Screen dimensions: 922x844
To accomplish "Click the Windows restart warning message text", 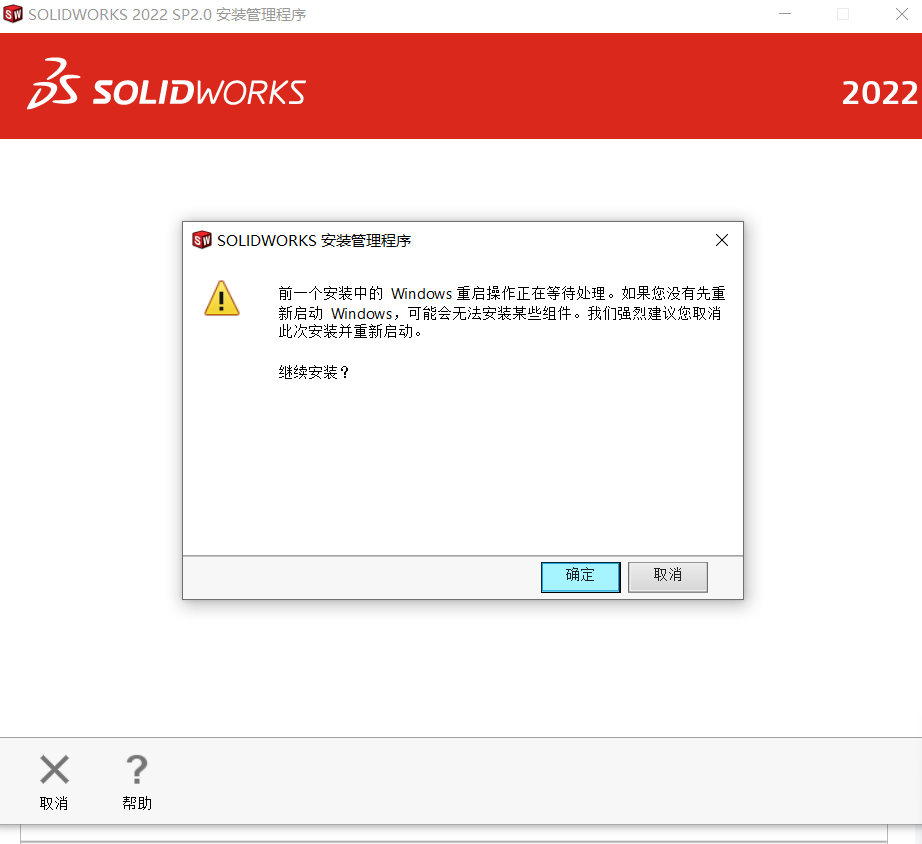I will click(x=502, y=312).
